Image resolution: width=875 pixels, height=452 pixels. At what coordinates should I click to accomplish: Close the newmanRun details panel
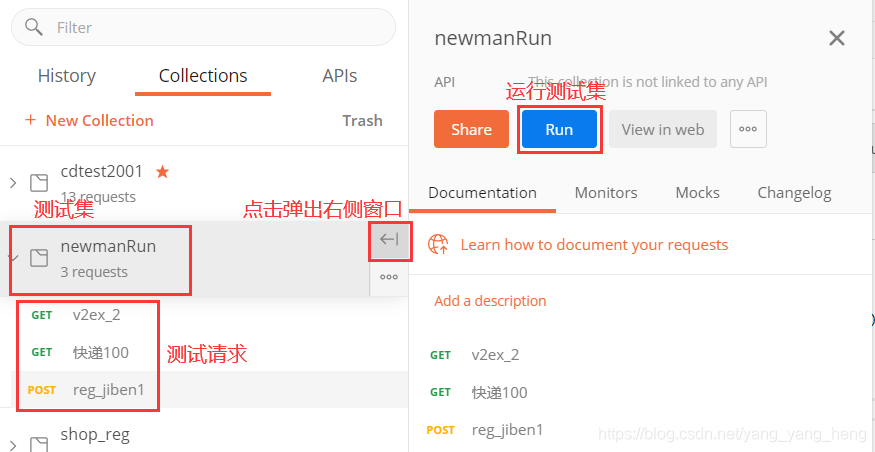click(x=836, y=38)
